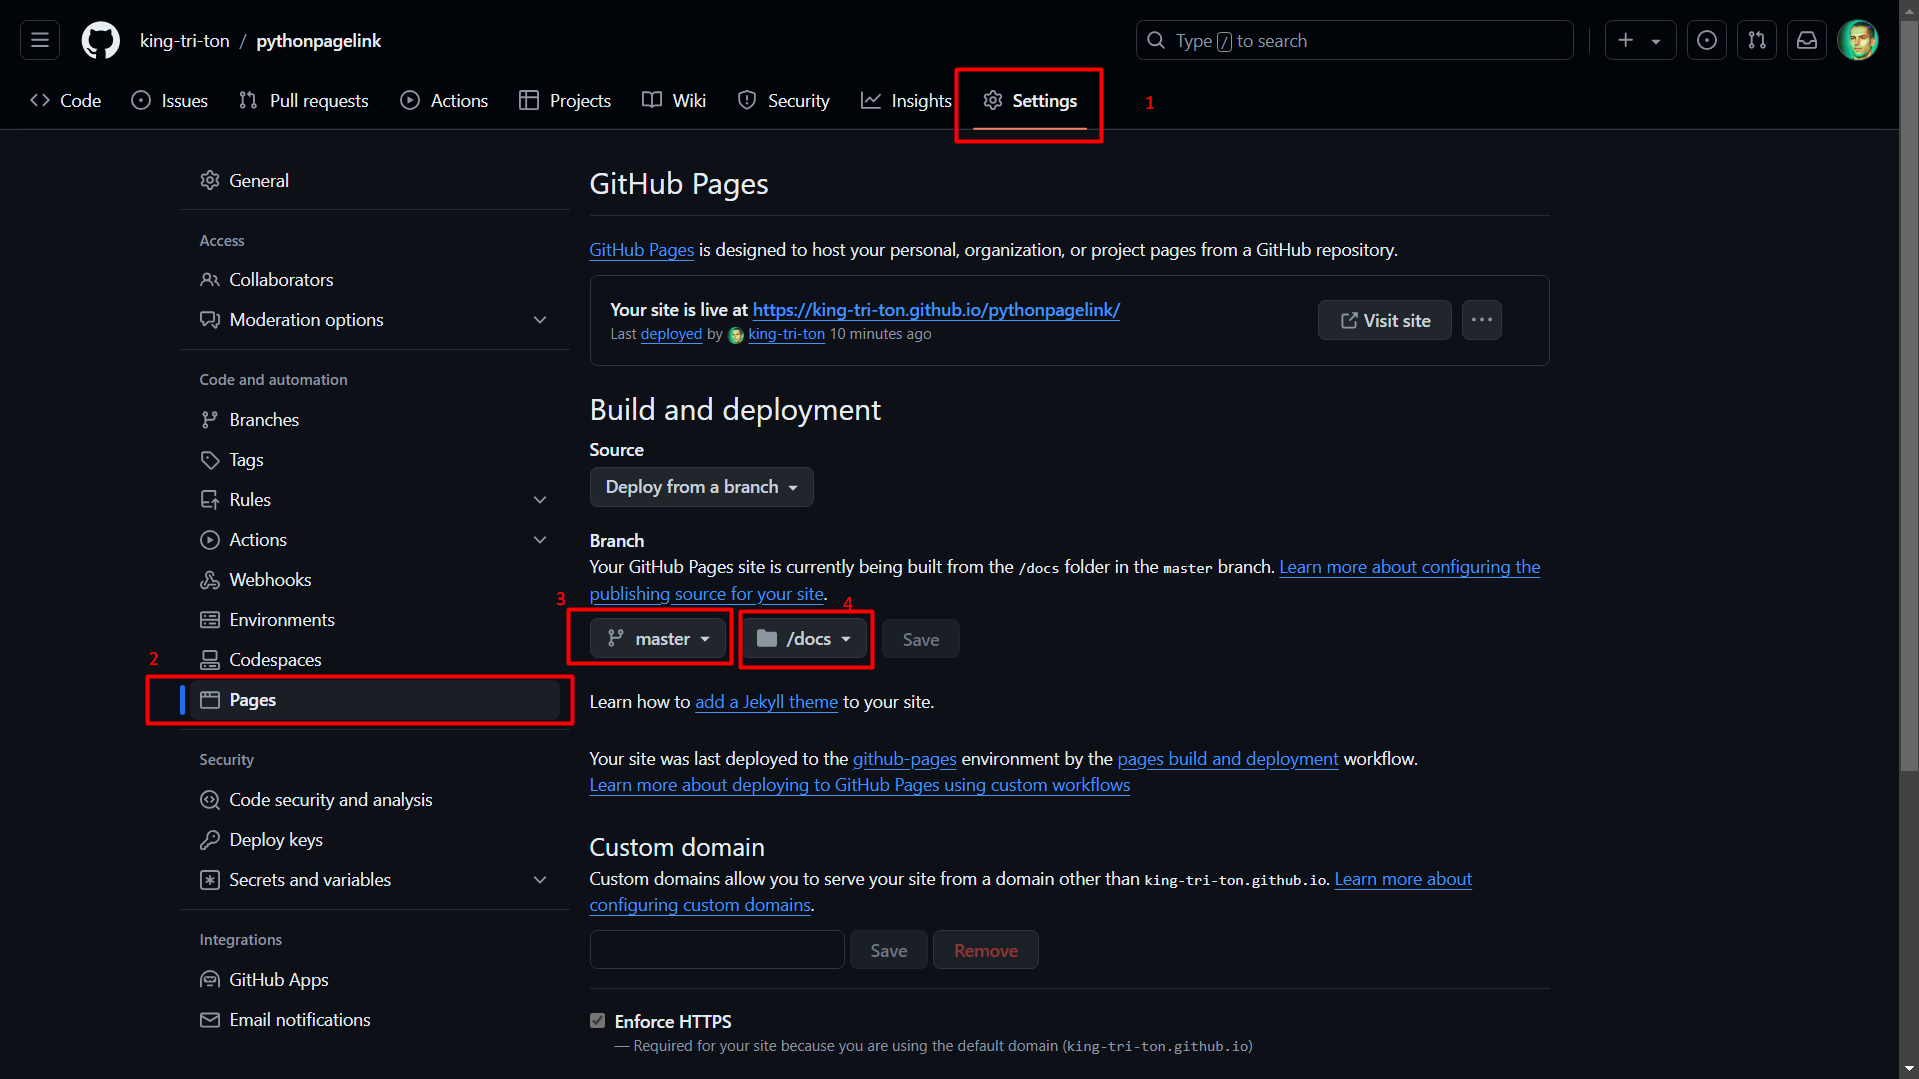Open the pages build and deployment link
The height and width of the screenshot is (1079, 1919).
point(1228,759)
